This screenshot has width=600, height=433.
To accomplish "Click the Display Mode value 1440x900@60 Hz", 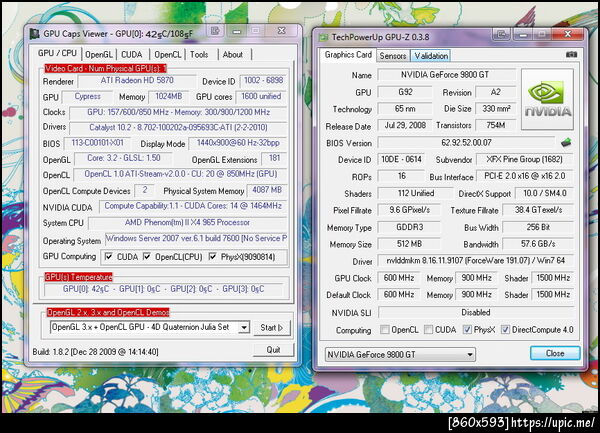I will 238,143.
